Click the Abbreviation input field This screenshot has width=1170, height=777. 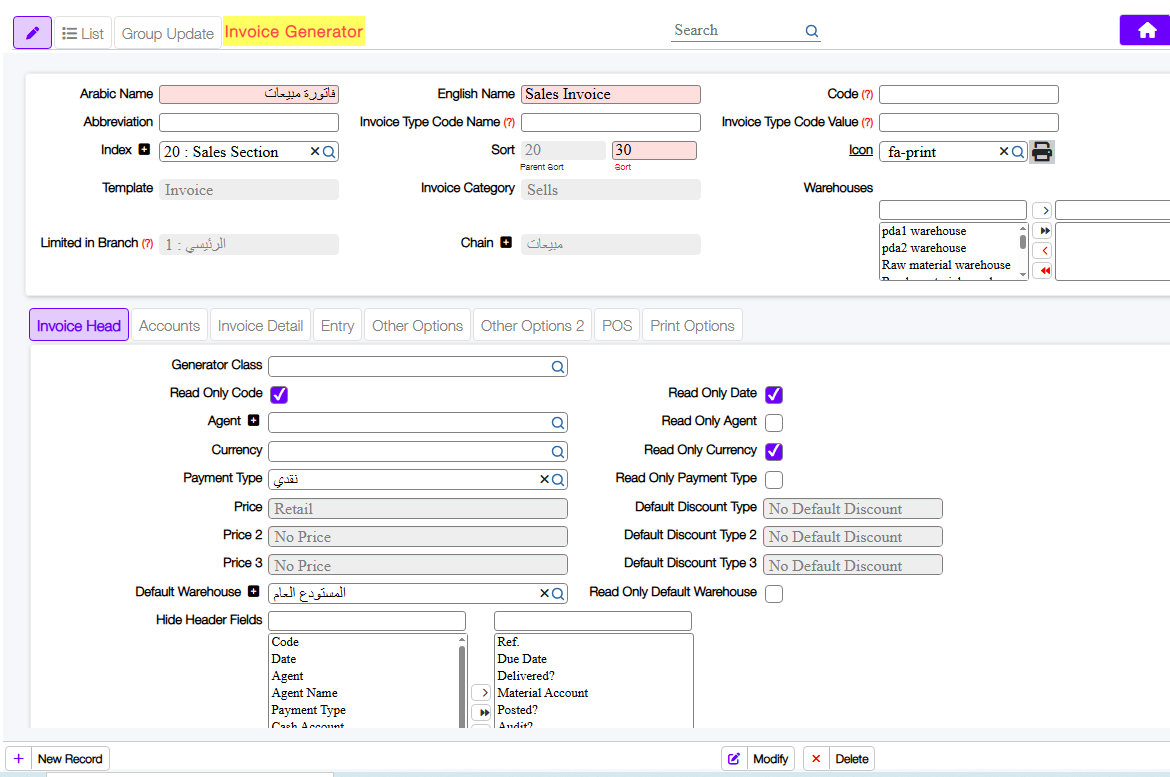pos(249,122)
